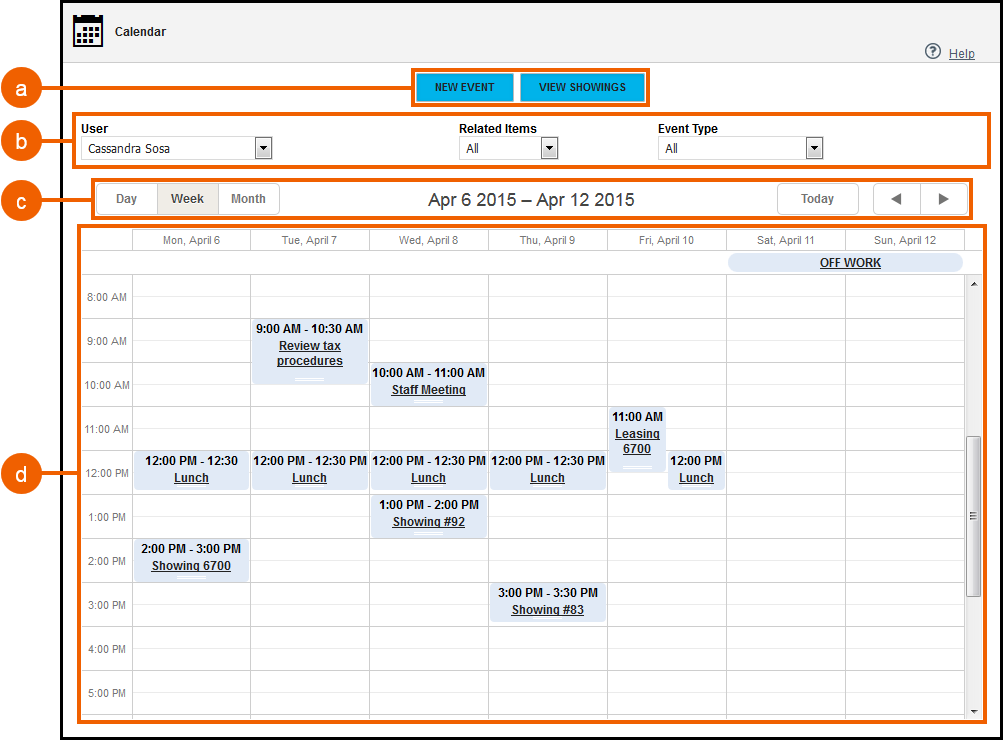
Task: Open the OFF WORK all-day event
Action: (850, 263)
